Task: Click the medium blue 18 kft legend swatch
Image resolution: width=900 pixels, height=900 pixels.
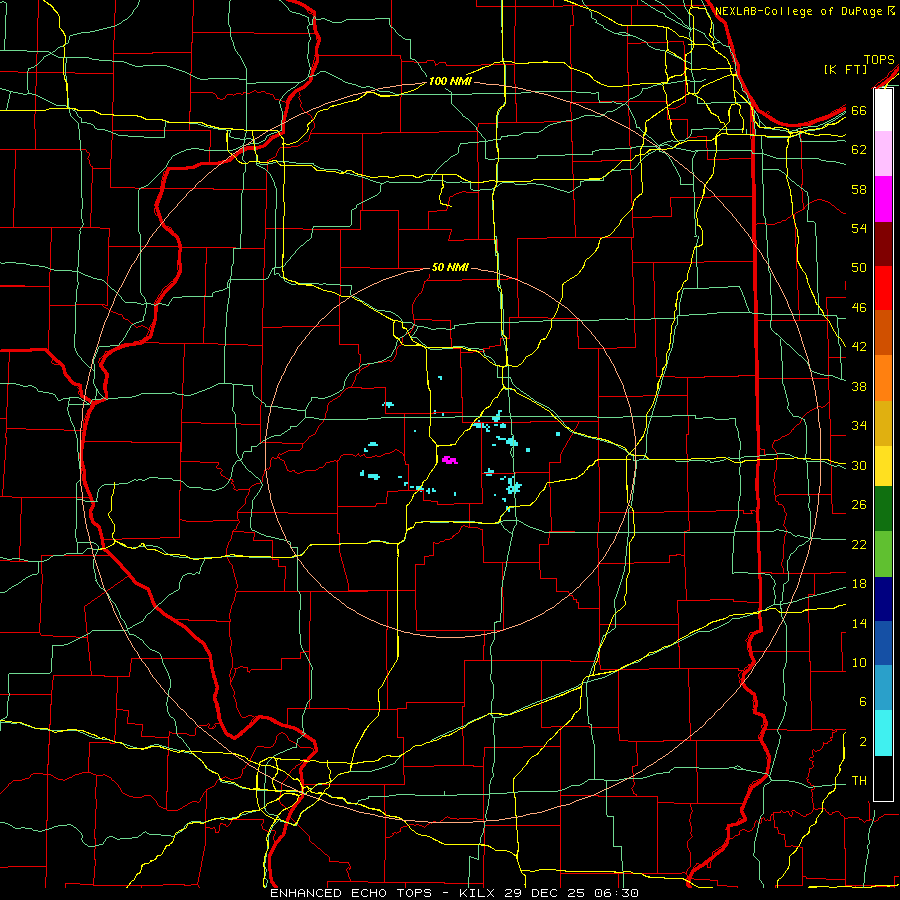Action: [883, 643]
